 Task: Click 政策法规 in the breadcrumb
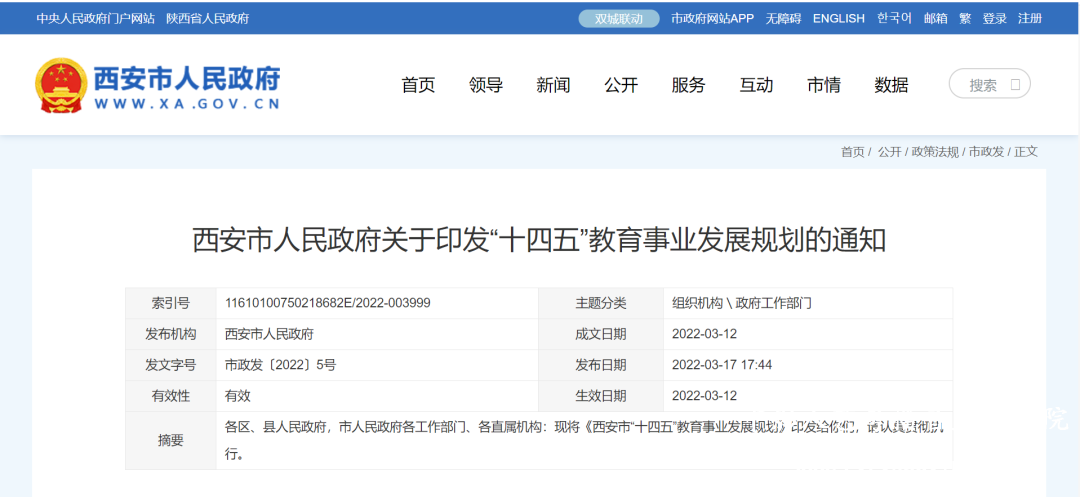[x=934, y=152]
